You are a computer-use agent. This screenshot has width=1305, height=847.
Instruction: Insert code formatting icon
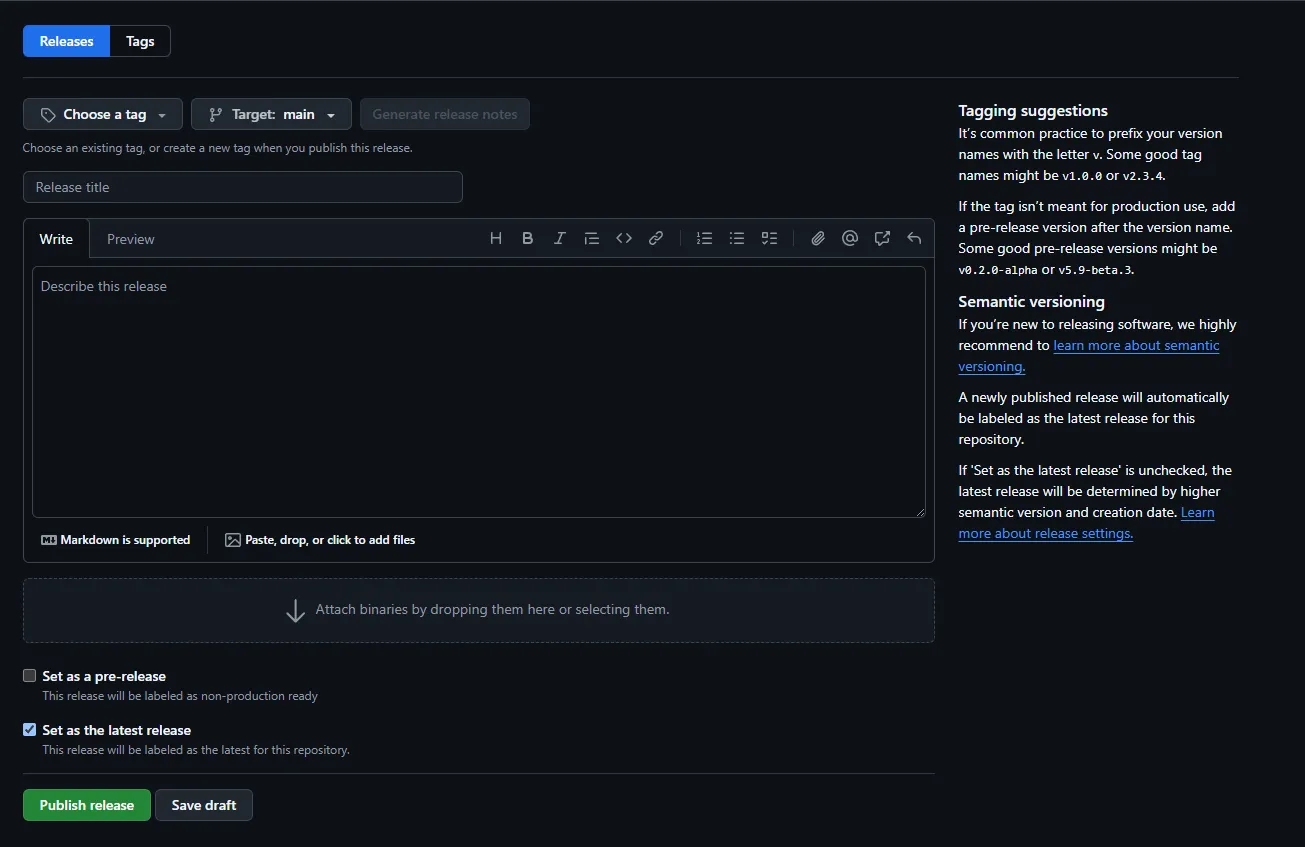pos(624,238)
